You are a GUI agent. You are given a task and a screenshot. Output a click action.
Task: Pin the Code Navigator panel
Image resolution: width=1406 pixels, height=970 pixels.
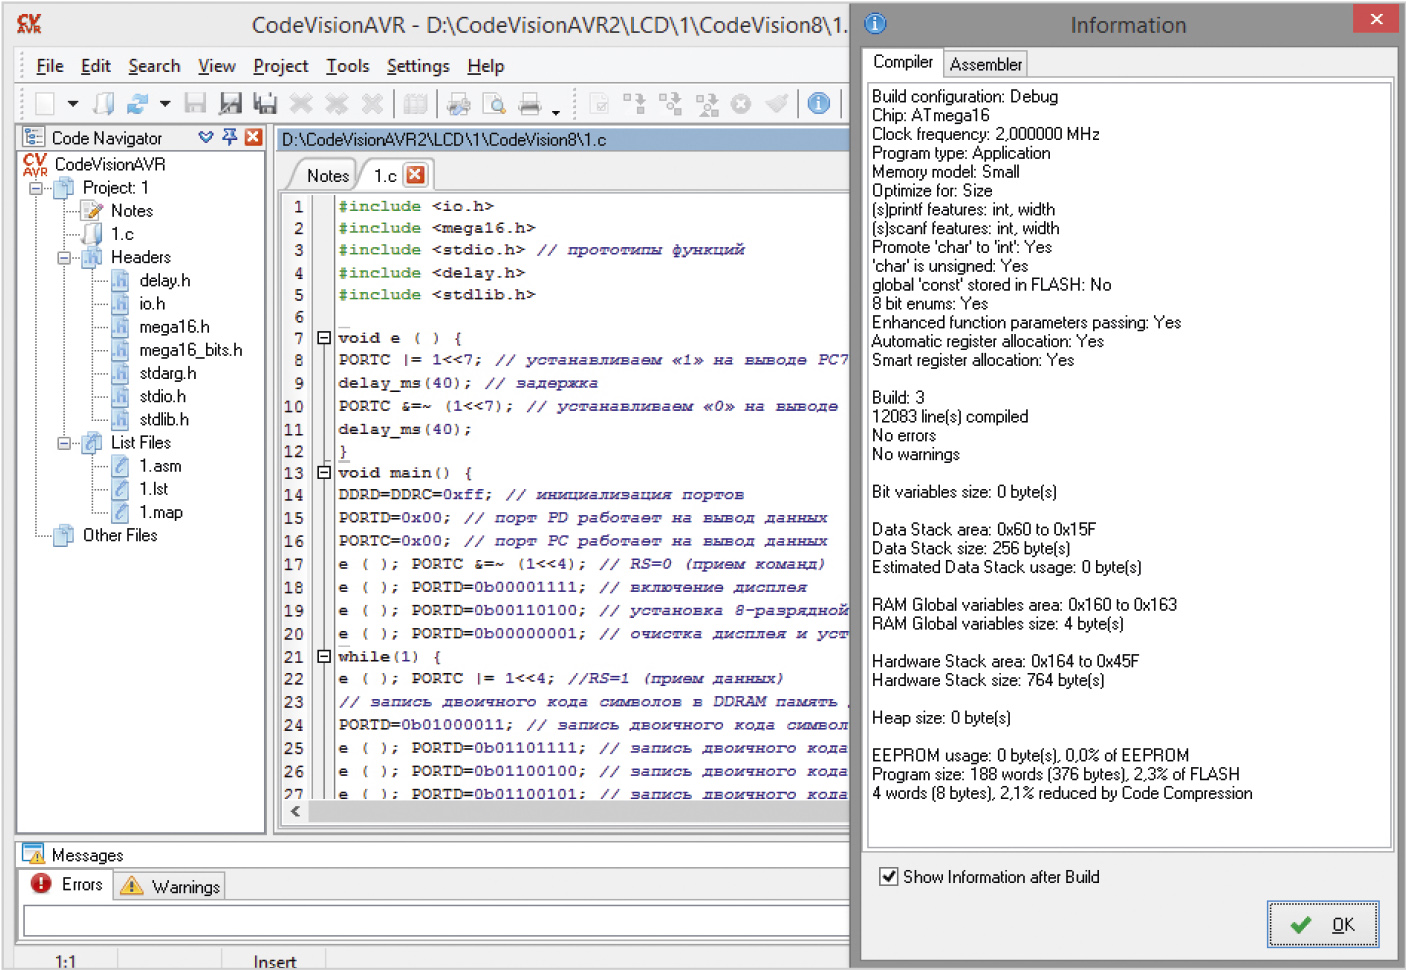click(230, 137)
